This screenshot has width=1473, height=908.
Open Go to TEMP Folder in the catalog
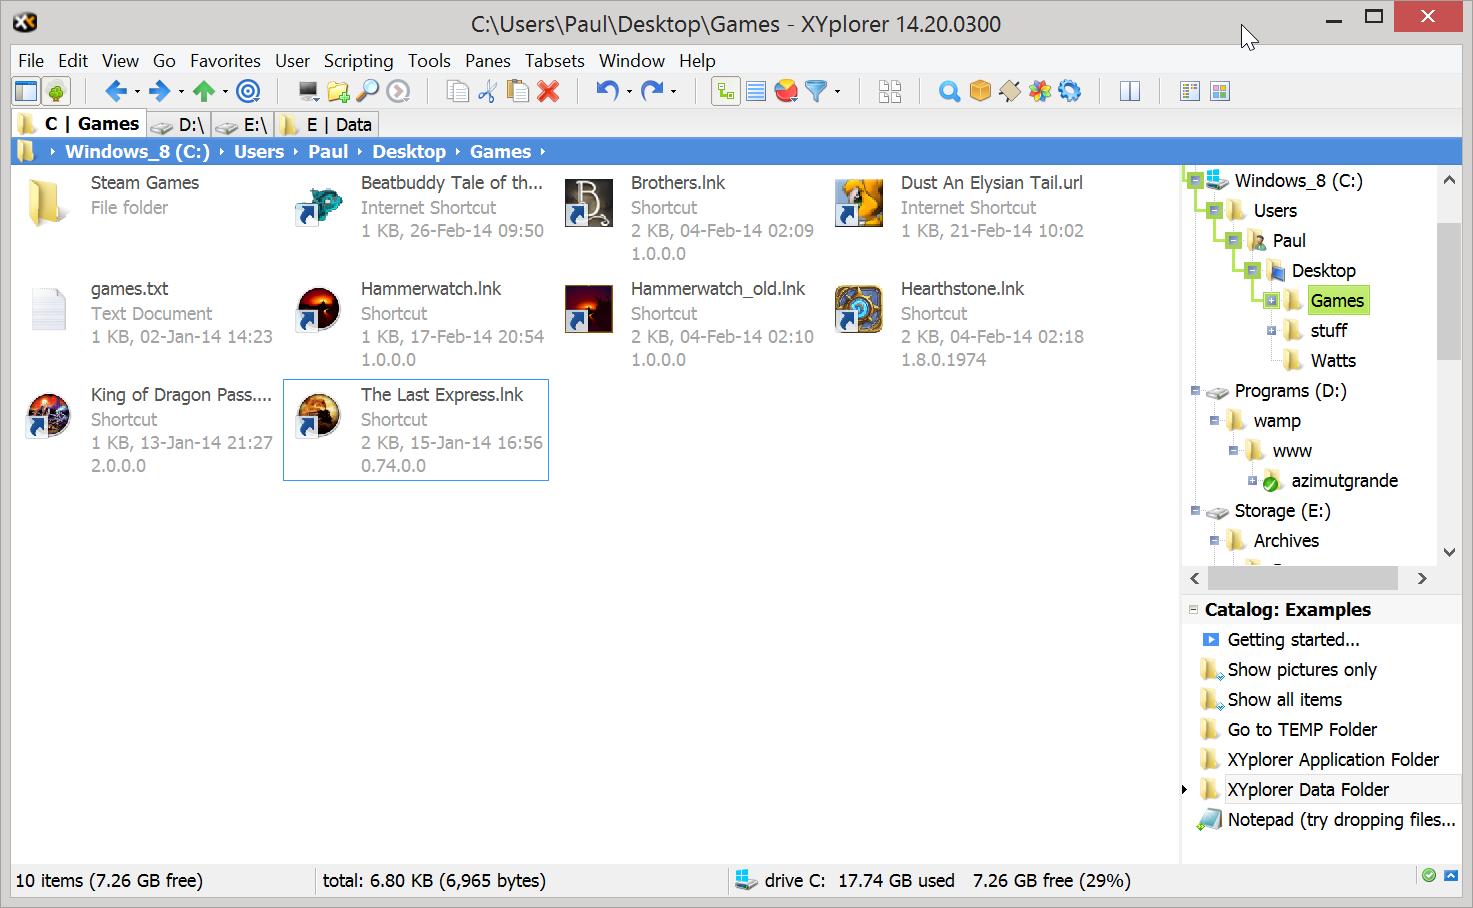pyautogui.click(x=1300, y=729)
